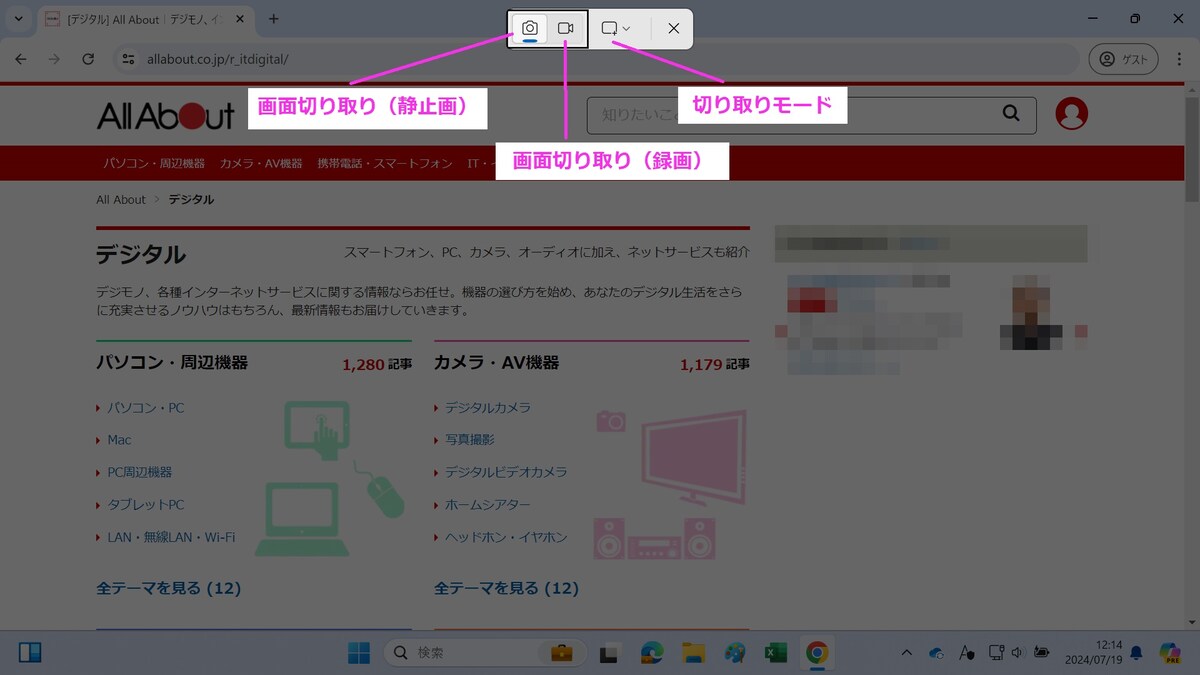Switch to video recording snip mode

click(x=566, y=28)
